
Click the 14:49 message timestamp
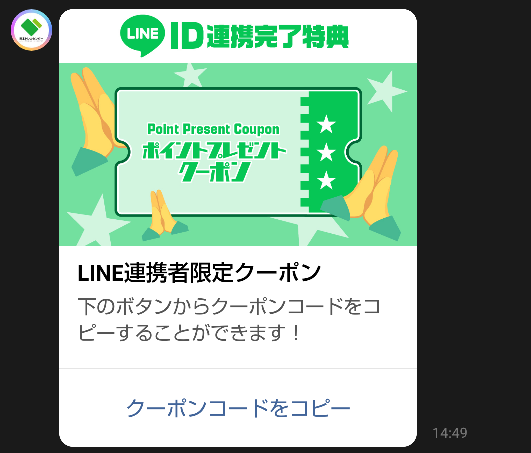(x=450, y=433)
